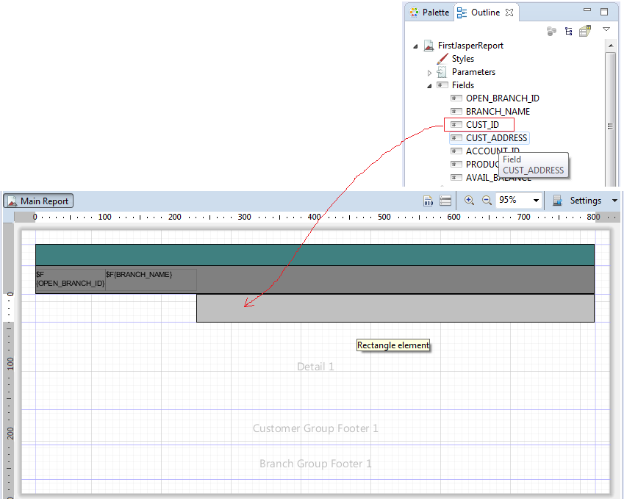
Task: Open the Settings dropdown arrow
Action: point(615,201)
